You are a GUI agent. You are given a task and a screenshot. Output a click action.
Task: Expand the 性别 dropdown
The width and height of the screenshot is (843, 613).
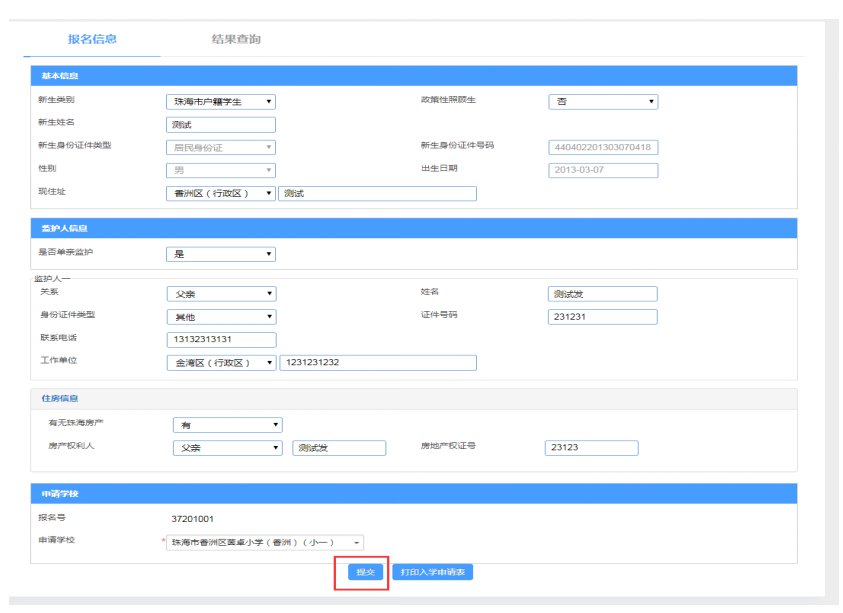coord(220,170)
